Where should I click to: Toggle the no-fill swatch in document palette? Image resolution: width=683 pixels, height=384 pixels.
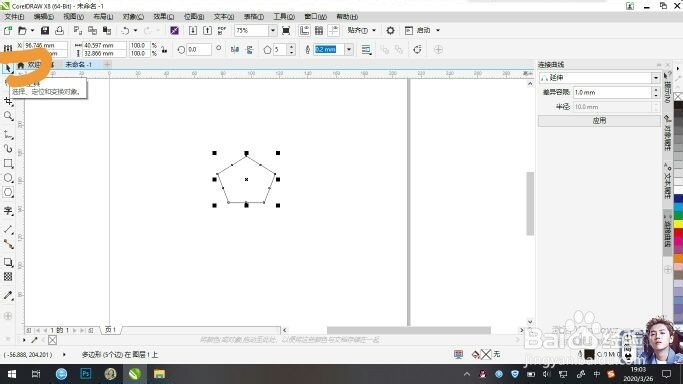52,340
